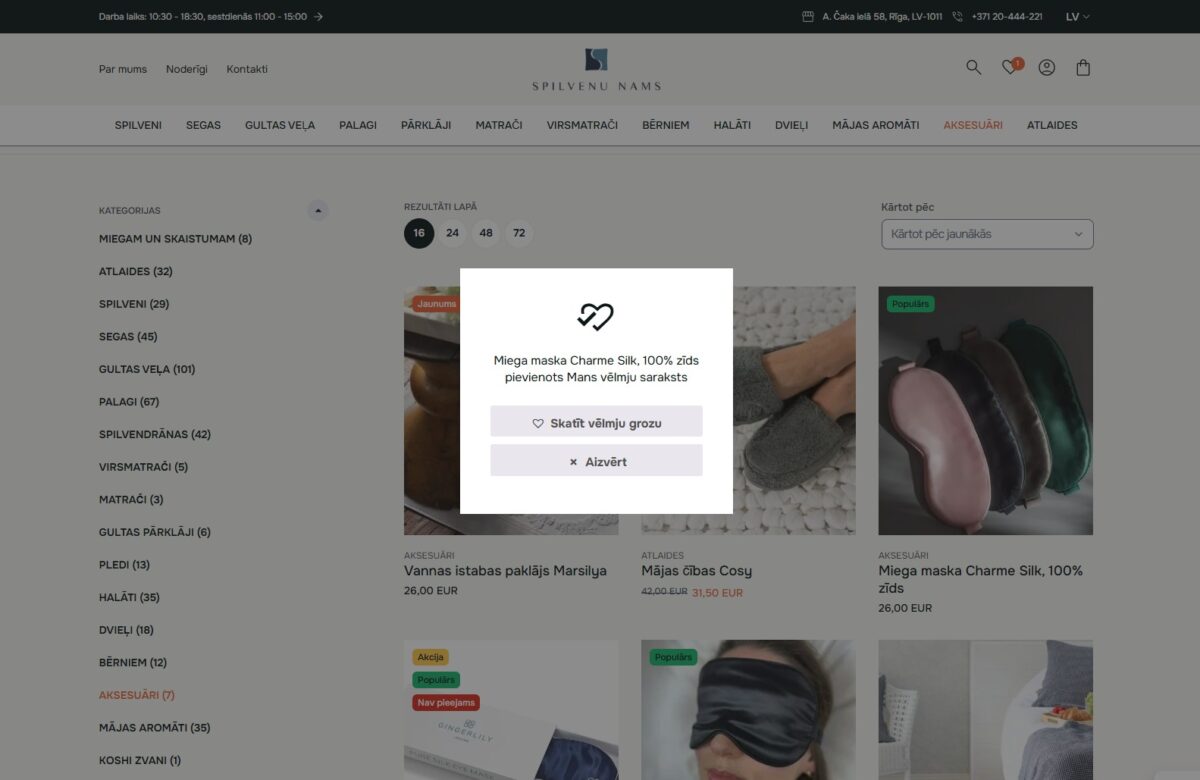Click the store address icon
The height and width of the screenshot is (780, 1200).
(808, 16)
